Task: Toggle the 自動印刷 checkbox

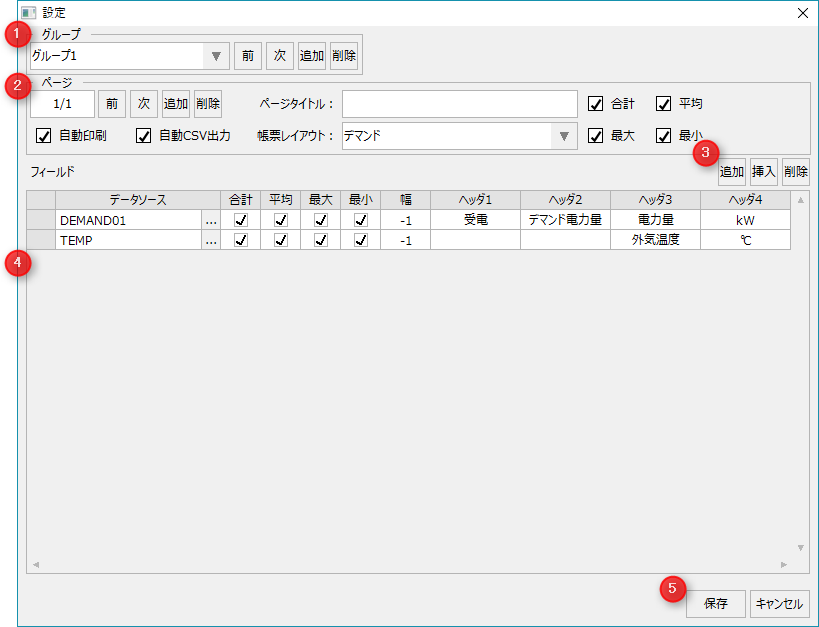Action: click(44, 136)
